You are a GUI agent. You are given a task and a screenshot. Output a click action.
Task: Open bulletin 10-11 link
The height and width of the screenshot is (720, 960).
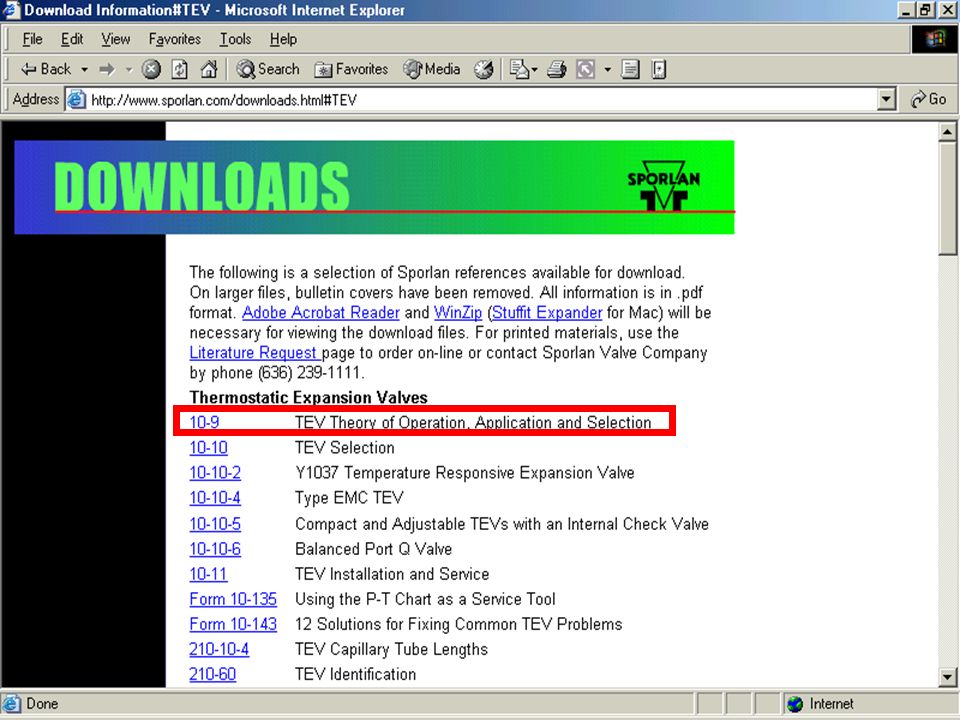pyautogui.click(x=208, y=574)
